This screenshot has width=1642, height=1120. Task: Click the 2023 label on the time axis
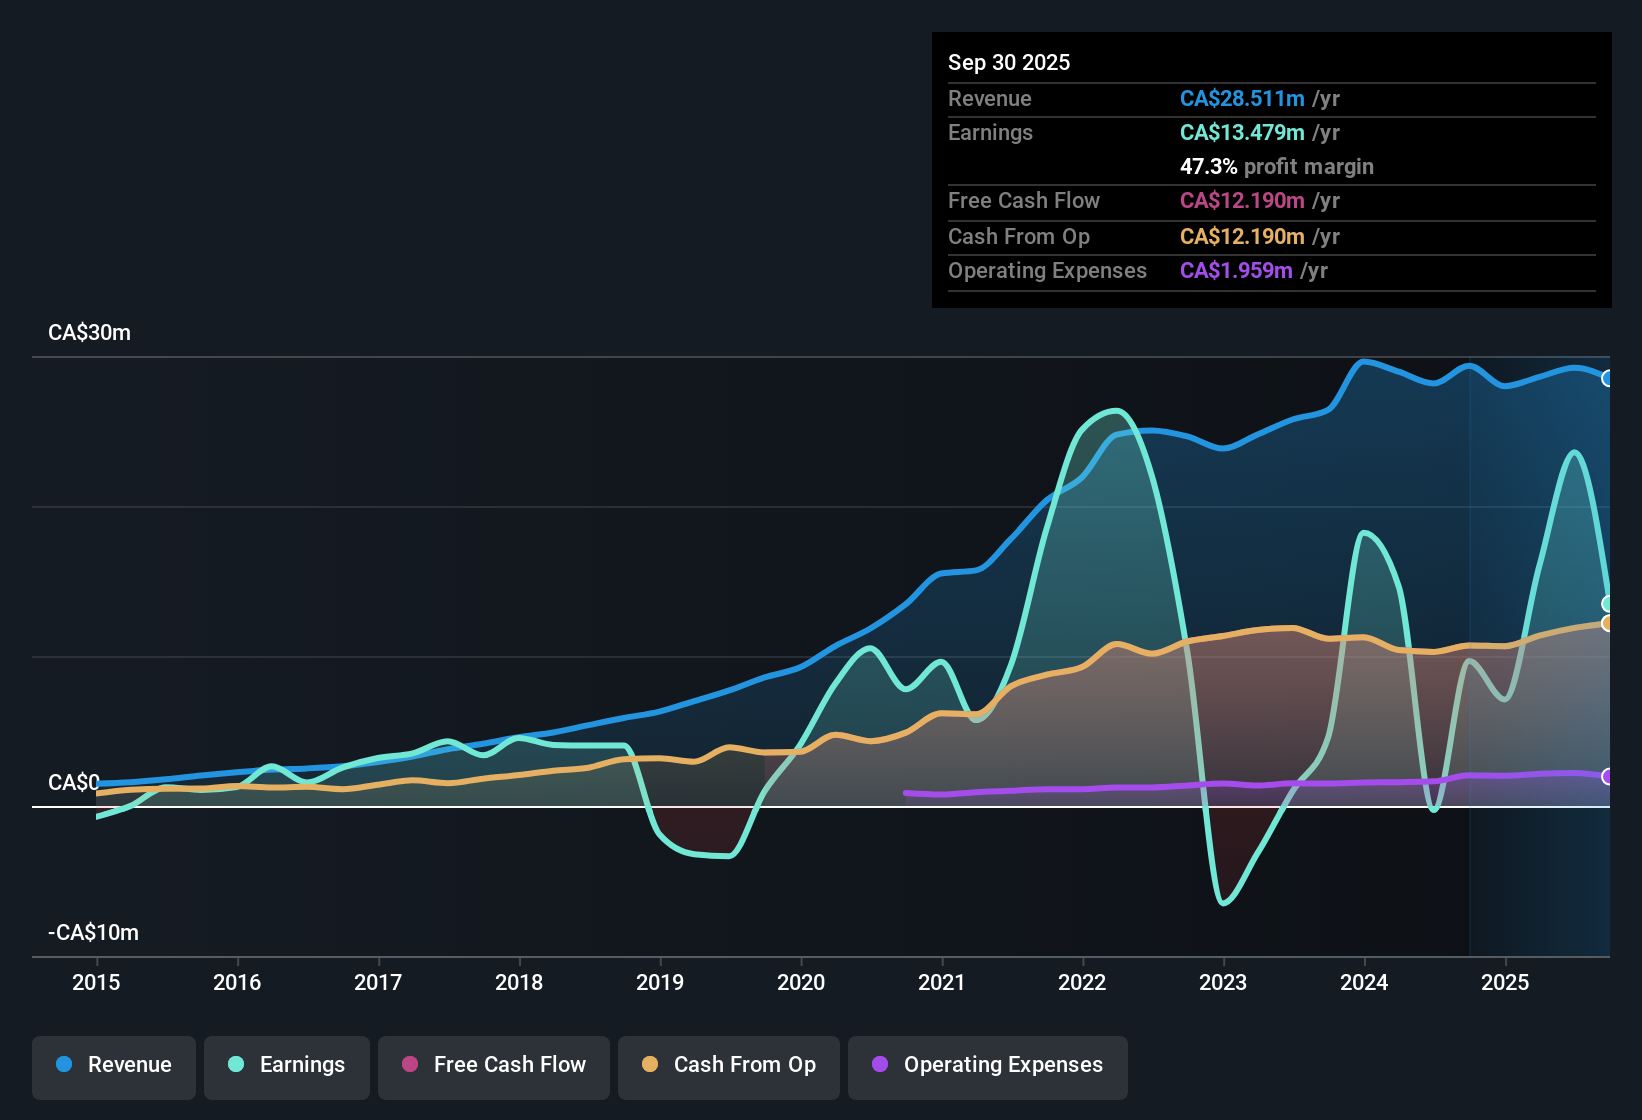click(x=1223, y=983)
